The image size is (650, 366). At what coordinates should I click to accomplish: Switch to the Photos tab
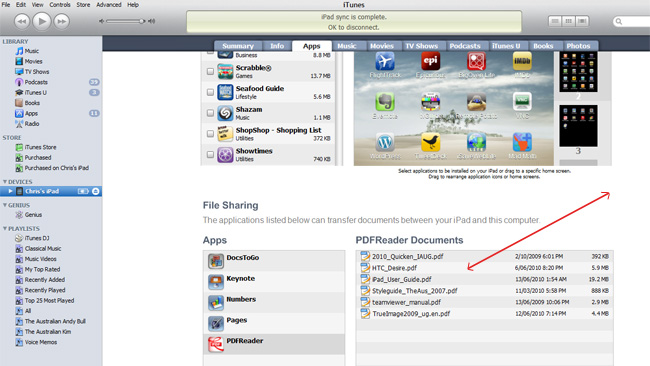point(578,46)
